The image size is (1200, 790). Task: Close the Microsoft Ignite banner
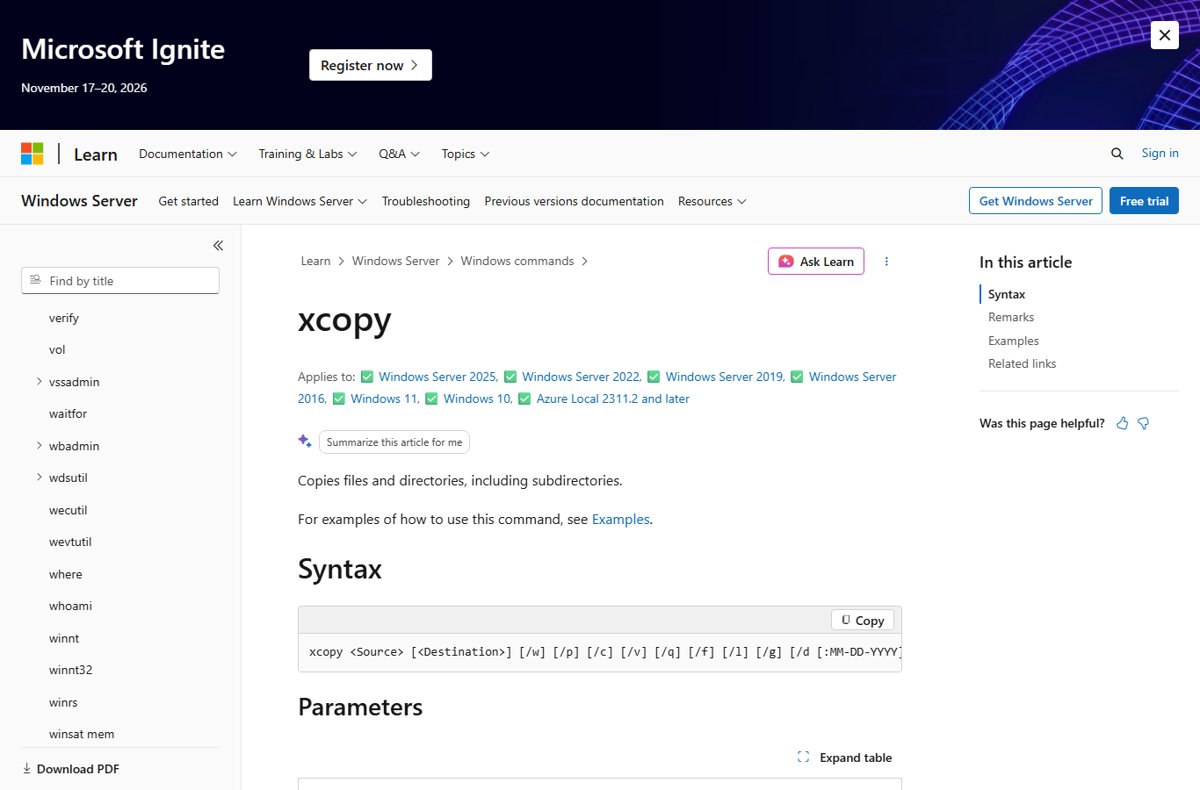(1164, 36)
